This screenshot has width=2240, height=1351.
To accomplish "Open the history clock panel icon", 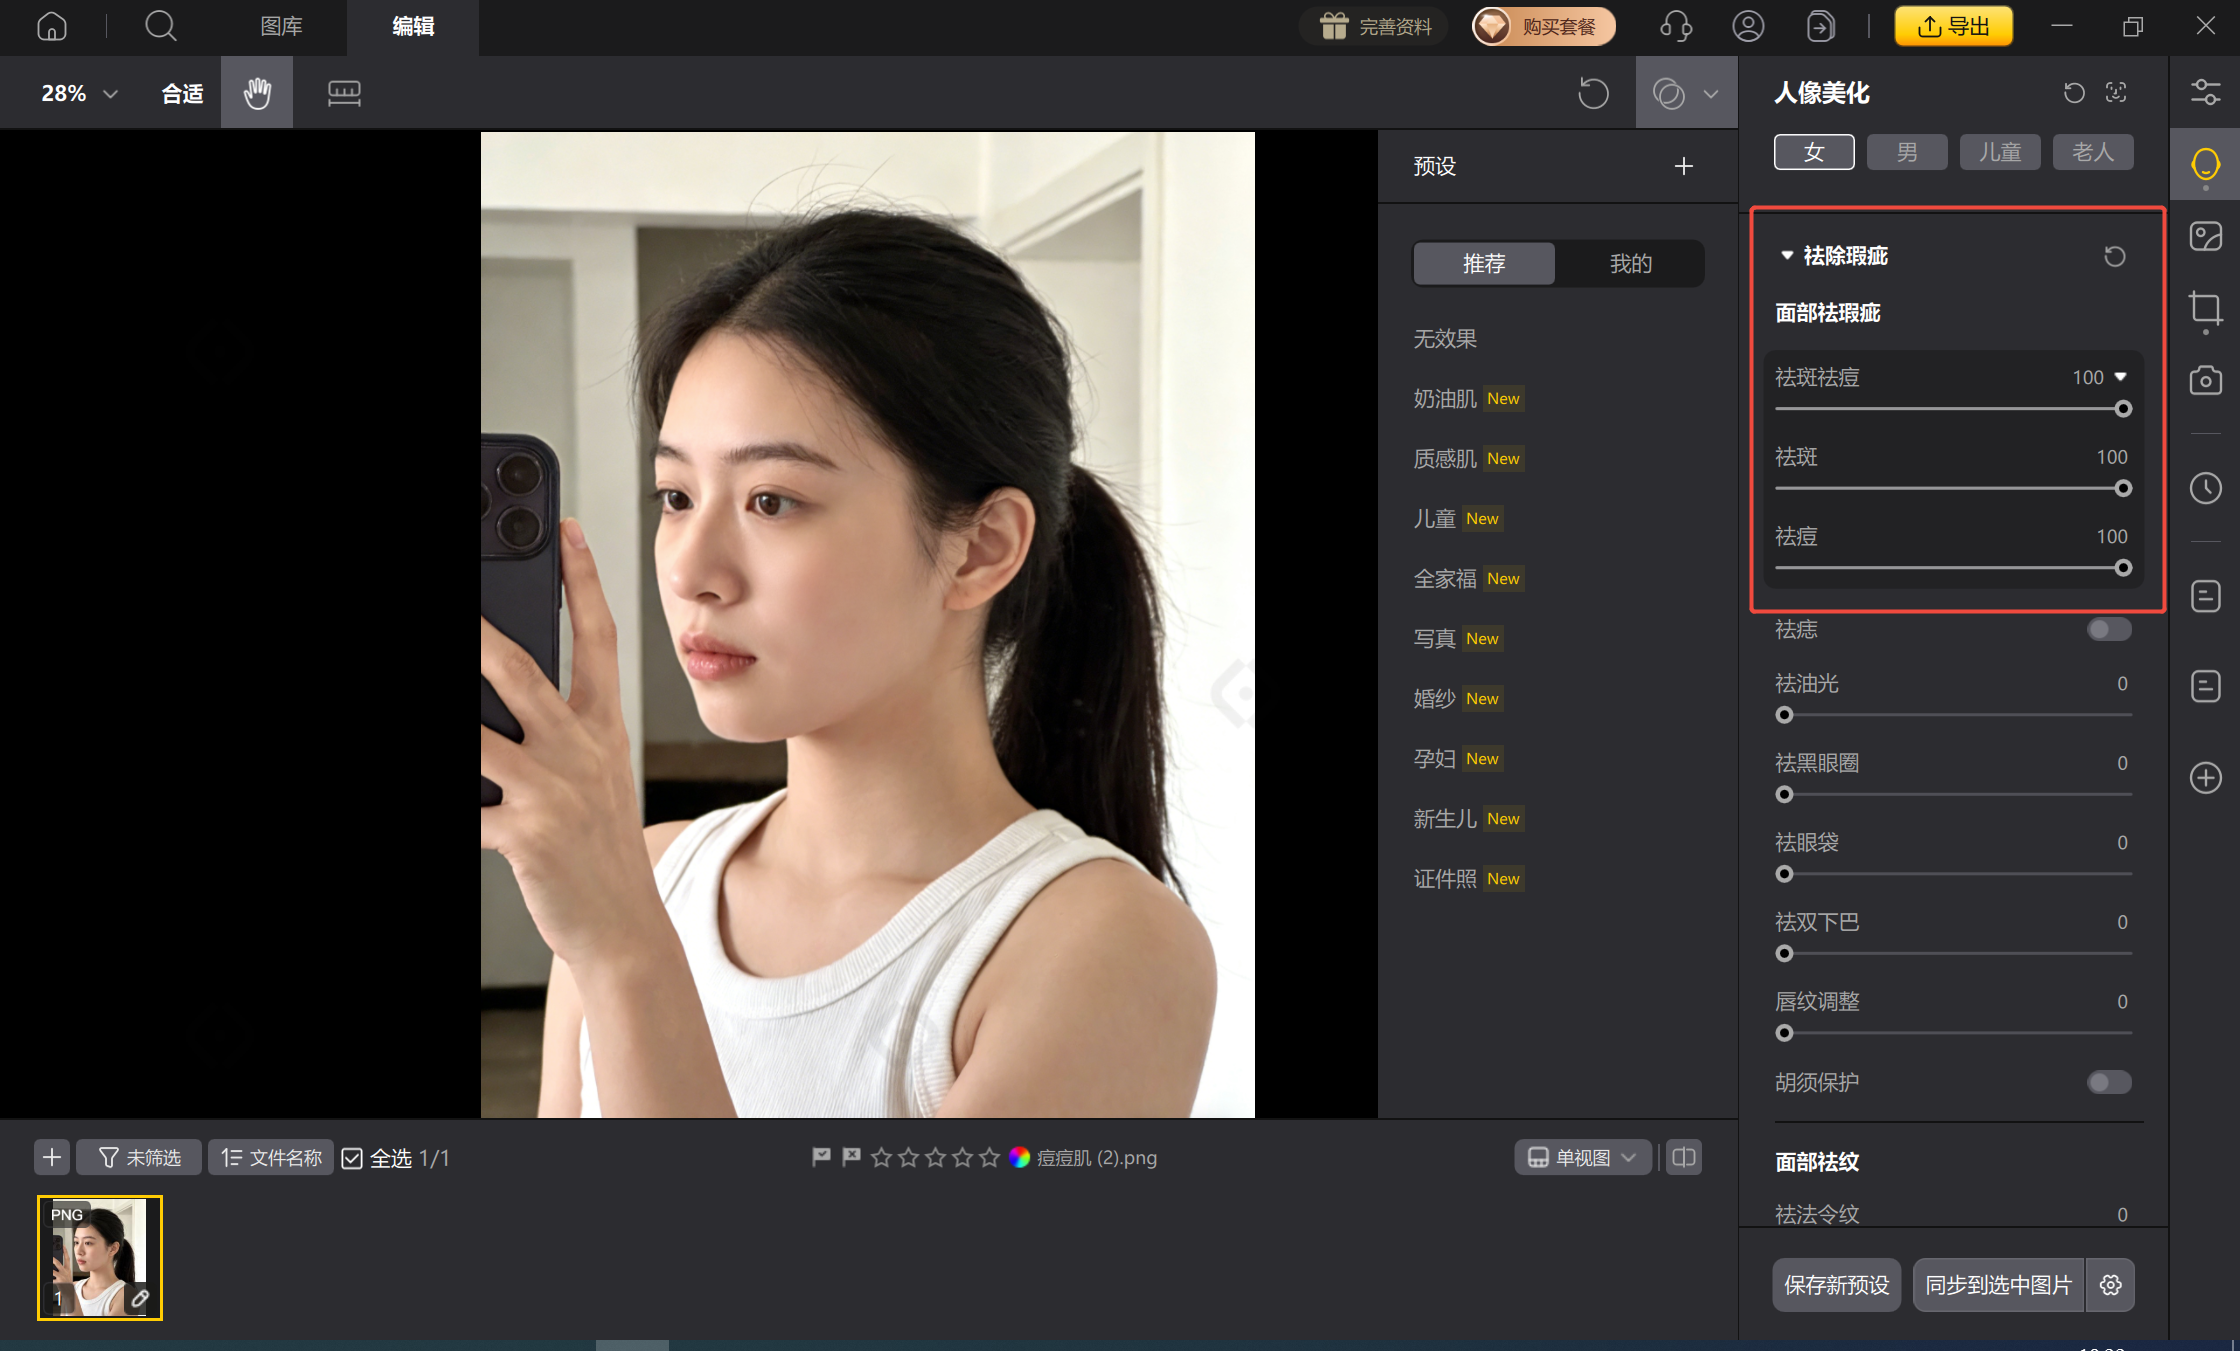I will (x=2205, y=488).
